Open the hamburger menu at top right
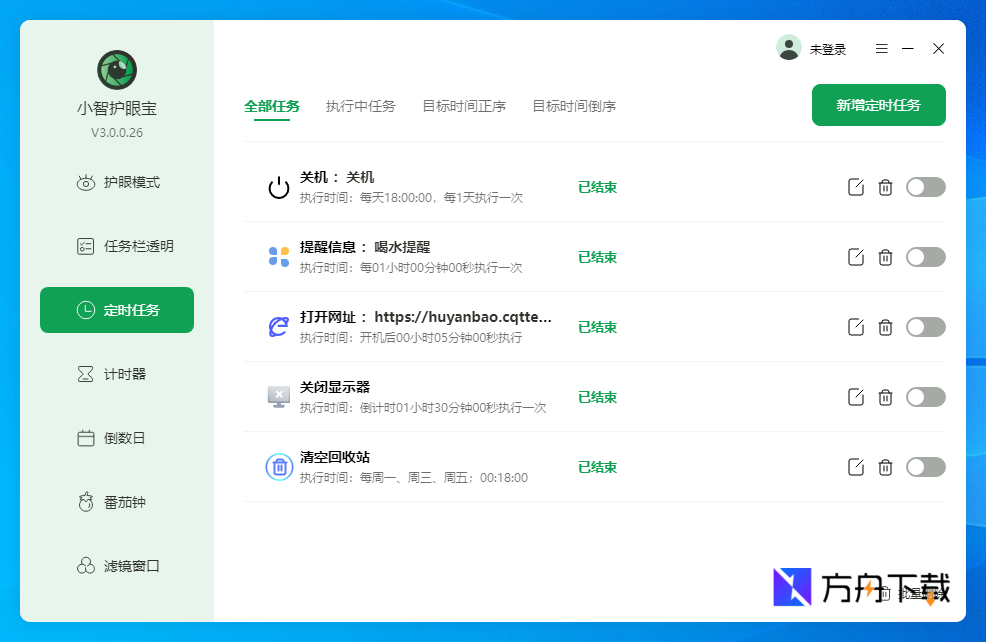Image resolution: width=986 pixels, height=642 pixels. pos(881,47)
